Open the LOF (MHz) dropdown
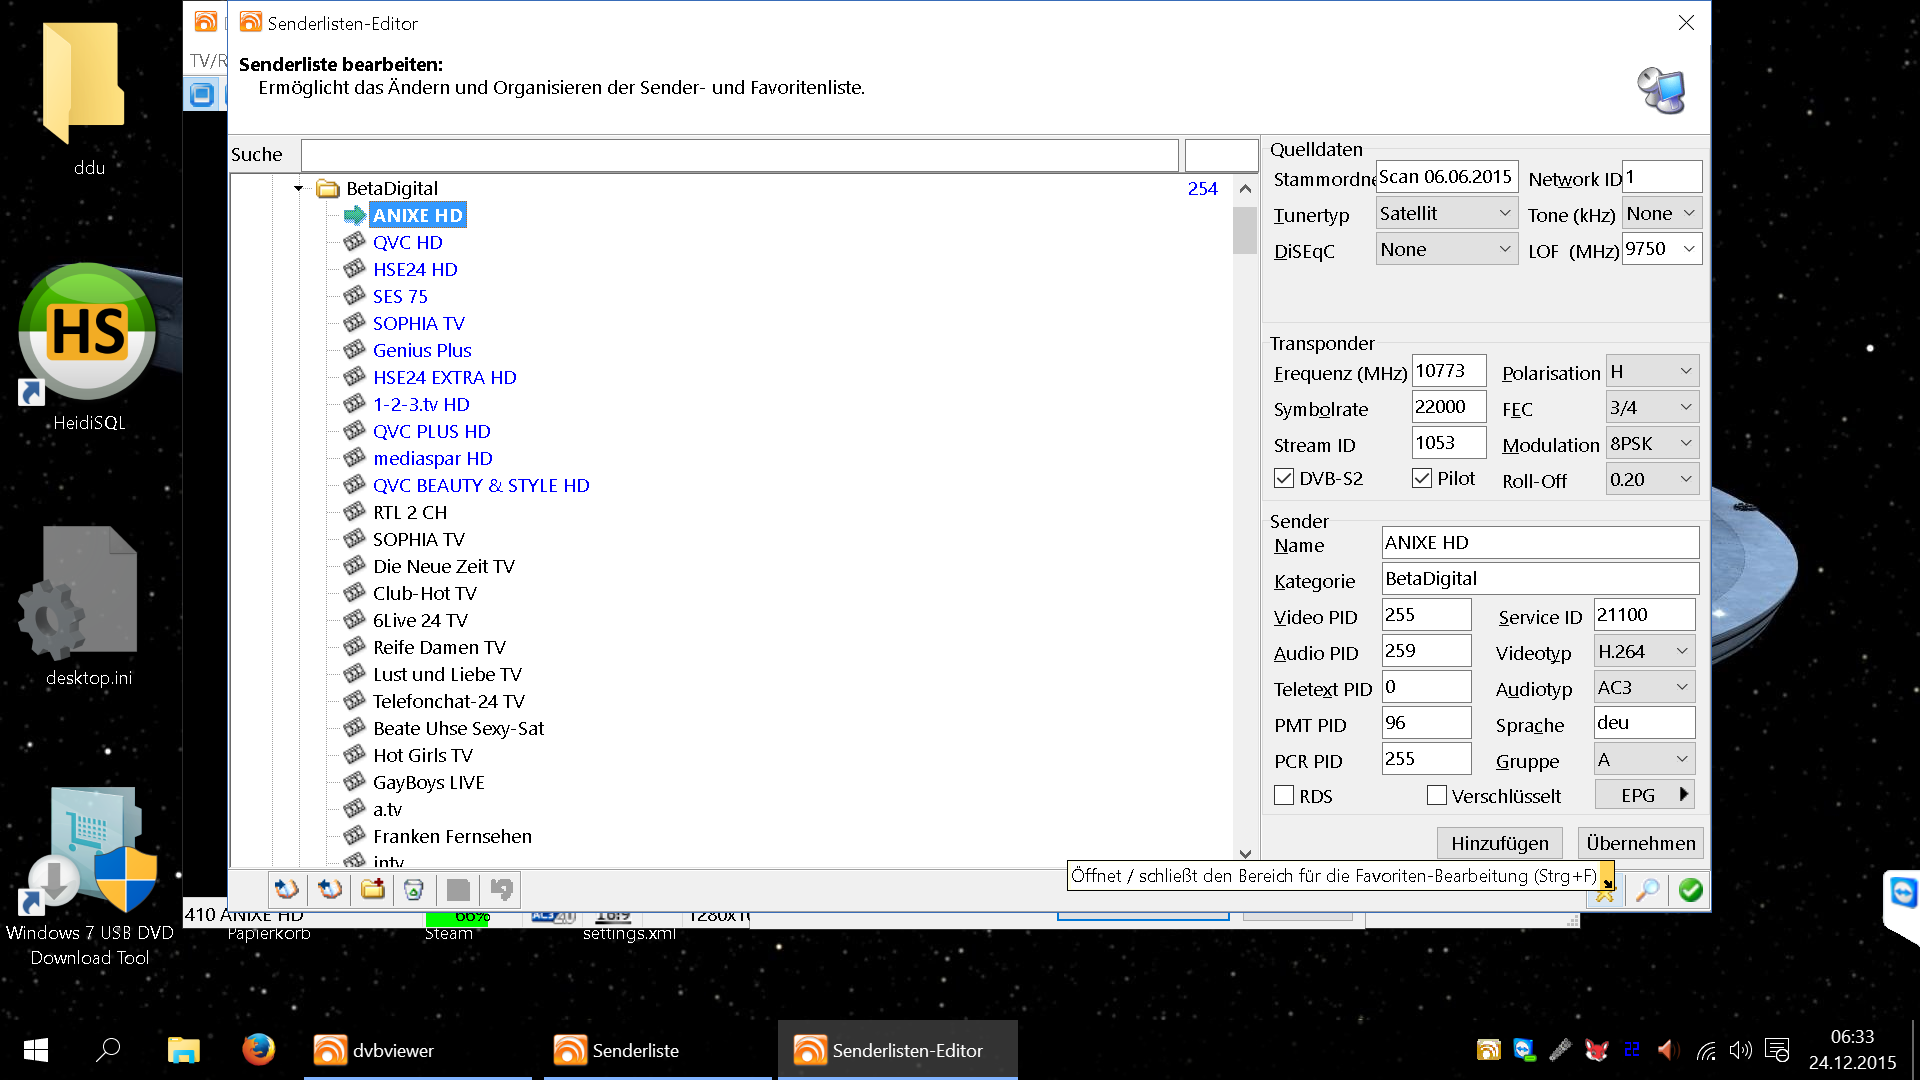 pos(1662,249)
